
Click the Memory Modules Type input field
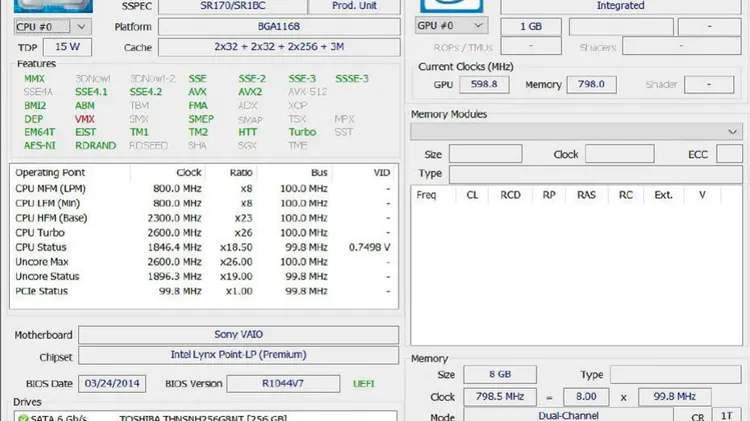point(596,175)
